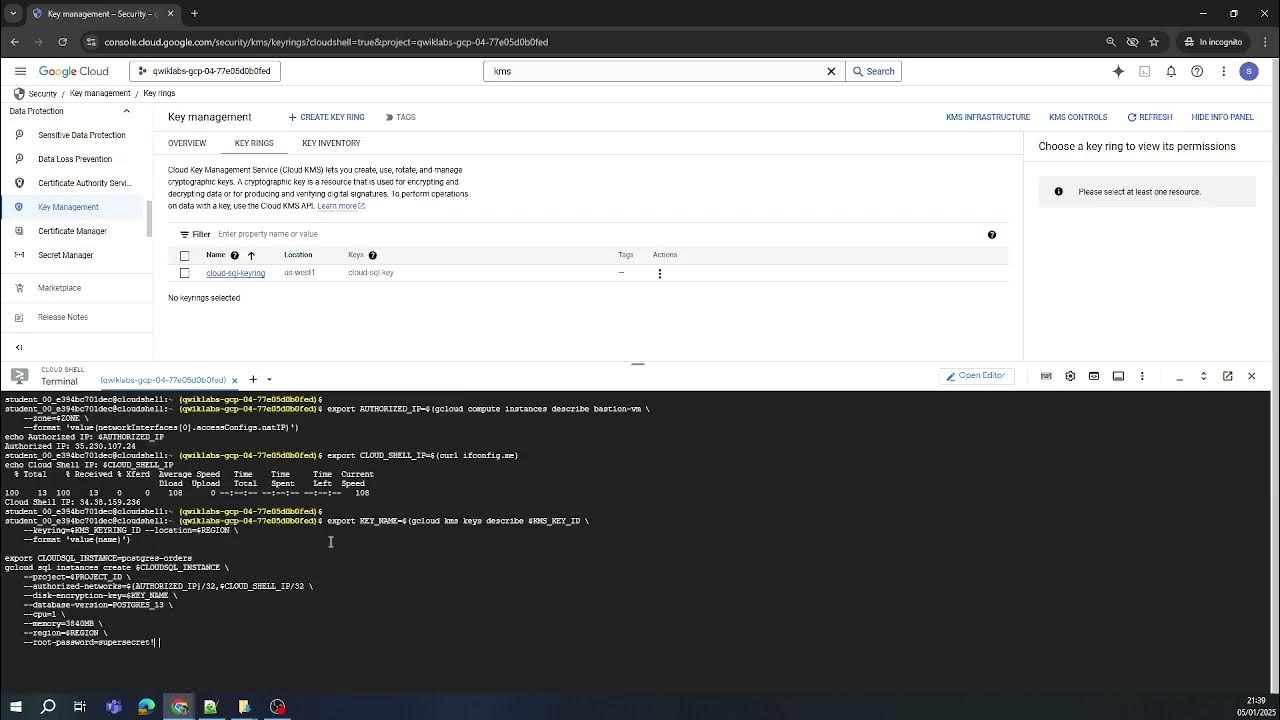Toggle the Cloud Shell on-screen keyboard

pyautogui.click(x=1046, y=376)
